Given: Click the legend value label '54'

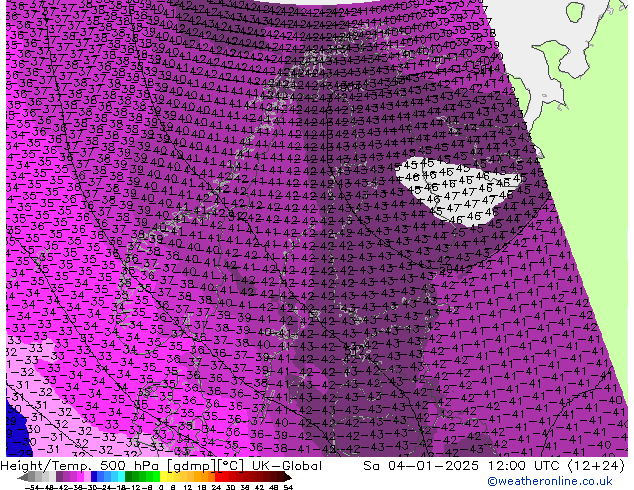Looking at the screenshot, I should (x=287, y=488).
